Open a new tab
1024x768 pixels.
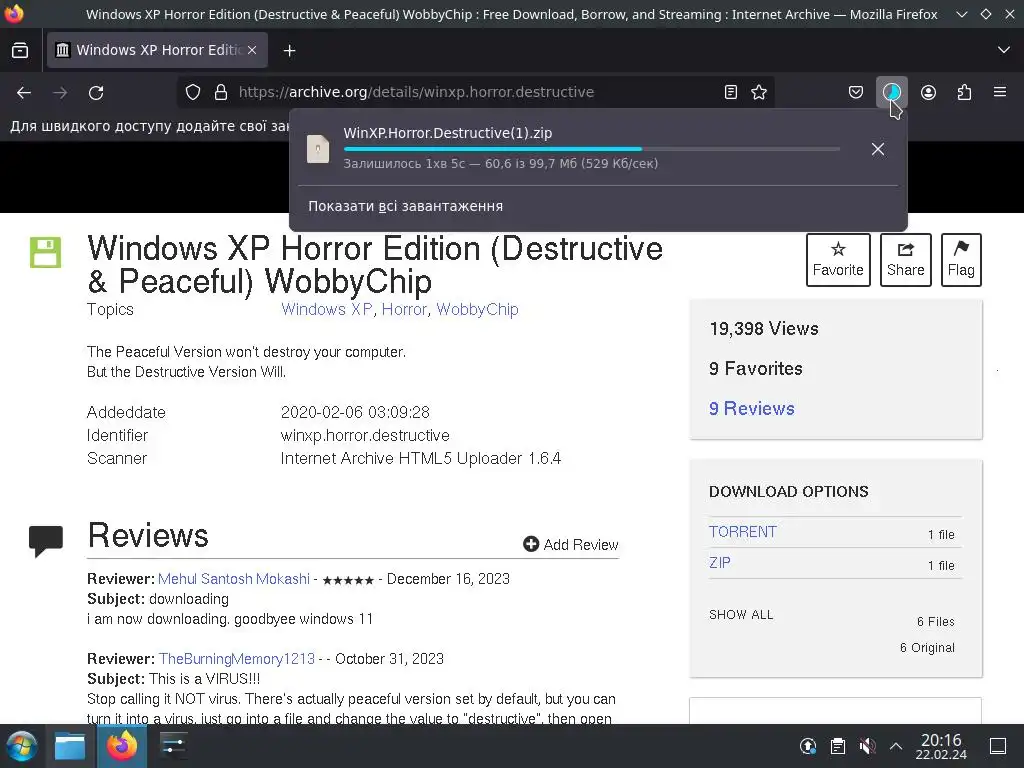[x=289, y=50]
